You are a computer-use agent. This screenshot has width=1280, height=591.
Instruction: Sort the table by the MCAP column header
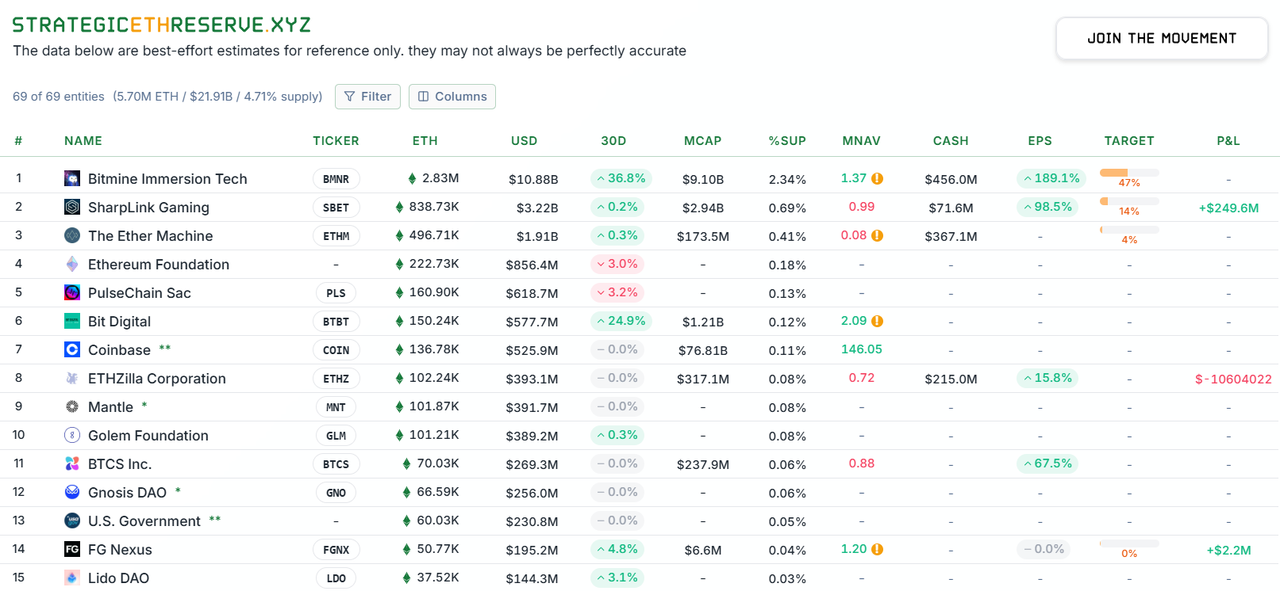click(703, 141)
